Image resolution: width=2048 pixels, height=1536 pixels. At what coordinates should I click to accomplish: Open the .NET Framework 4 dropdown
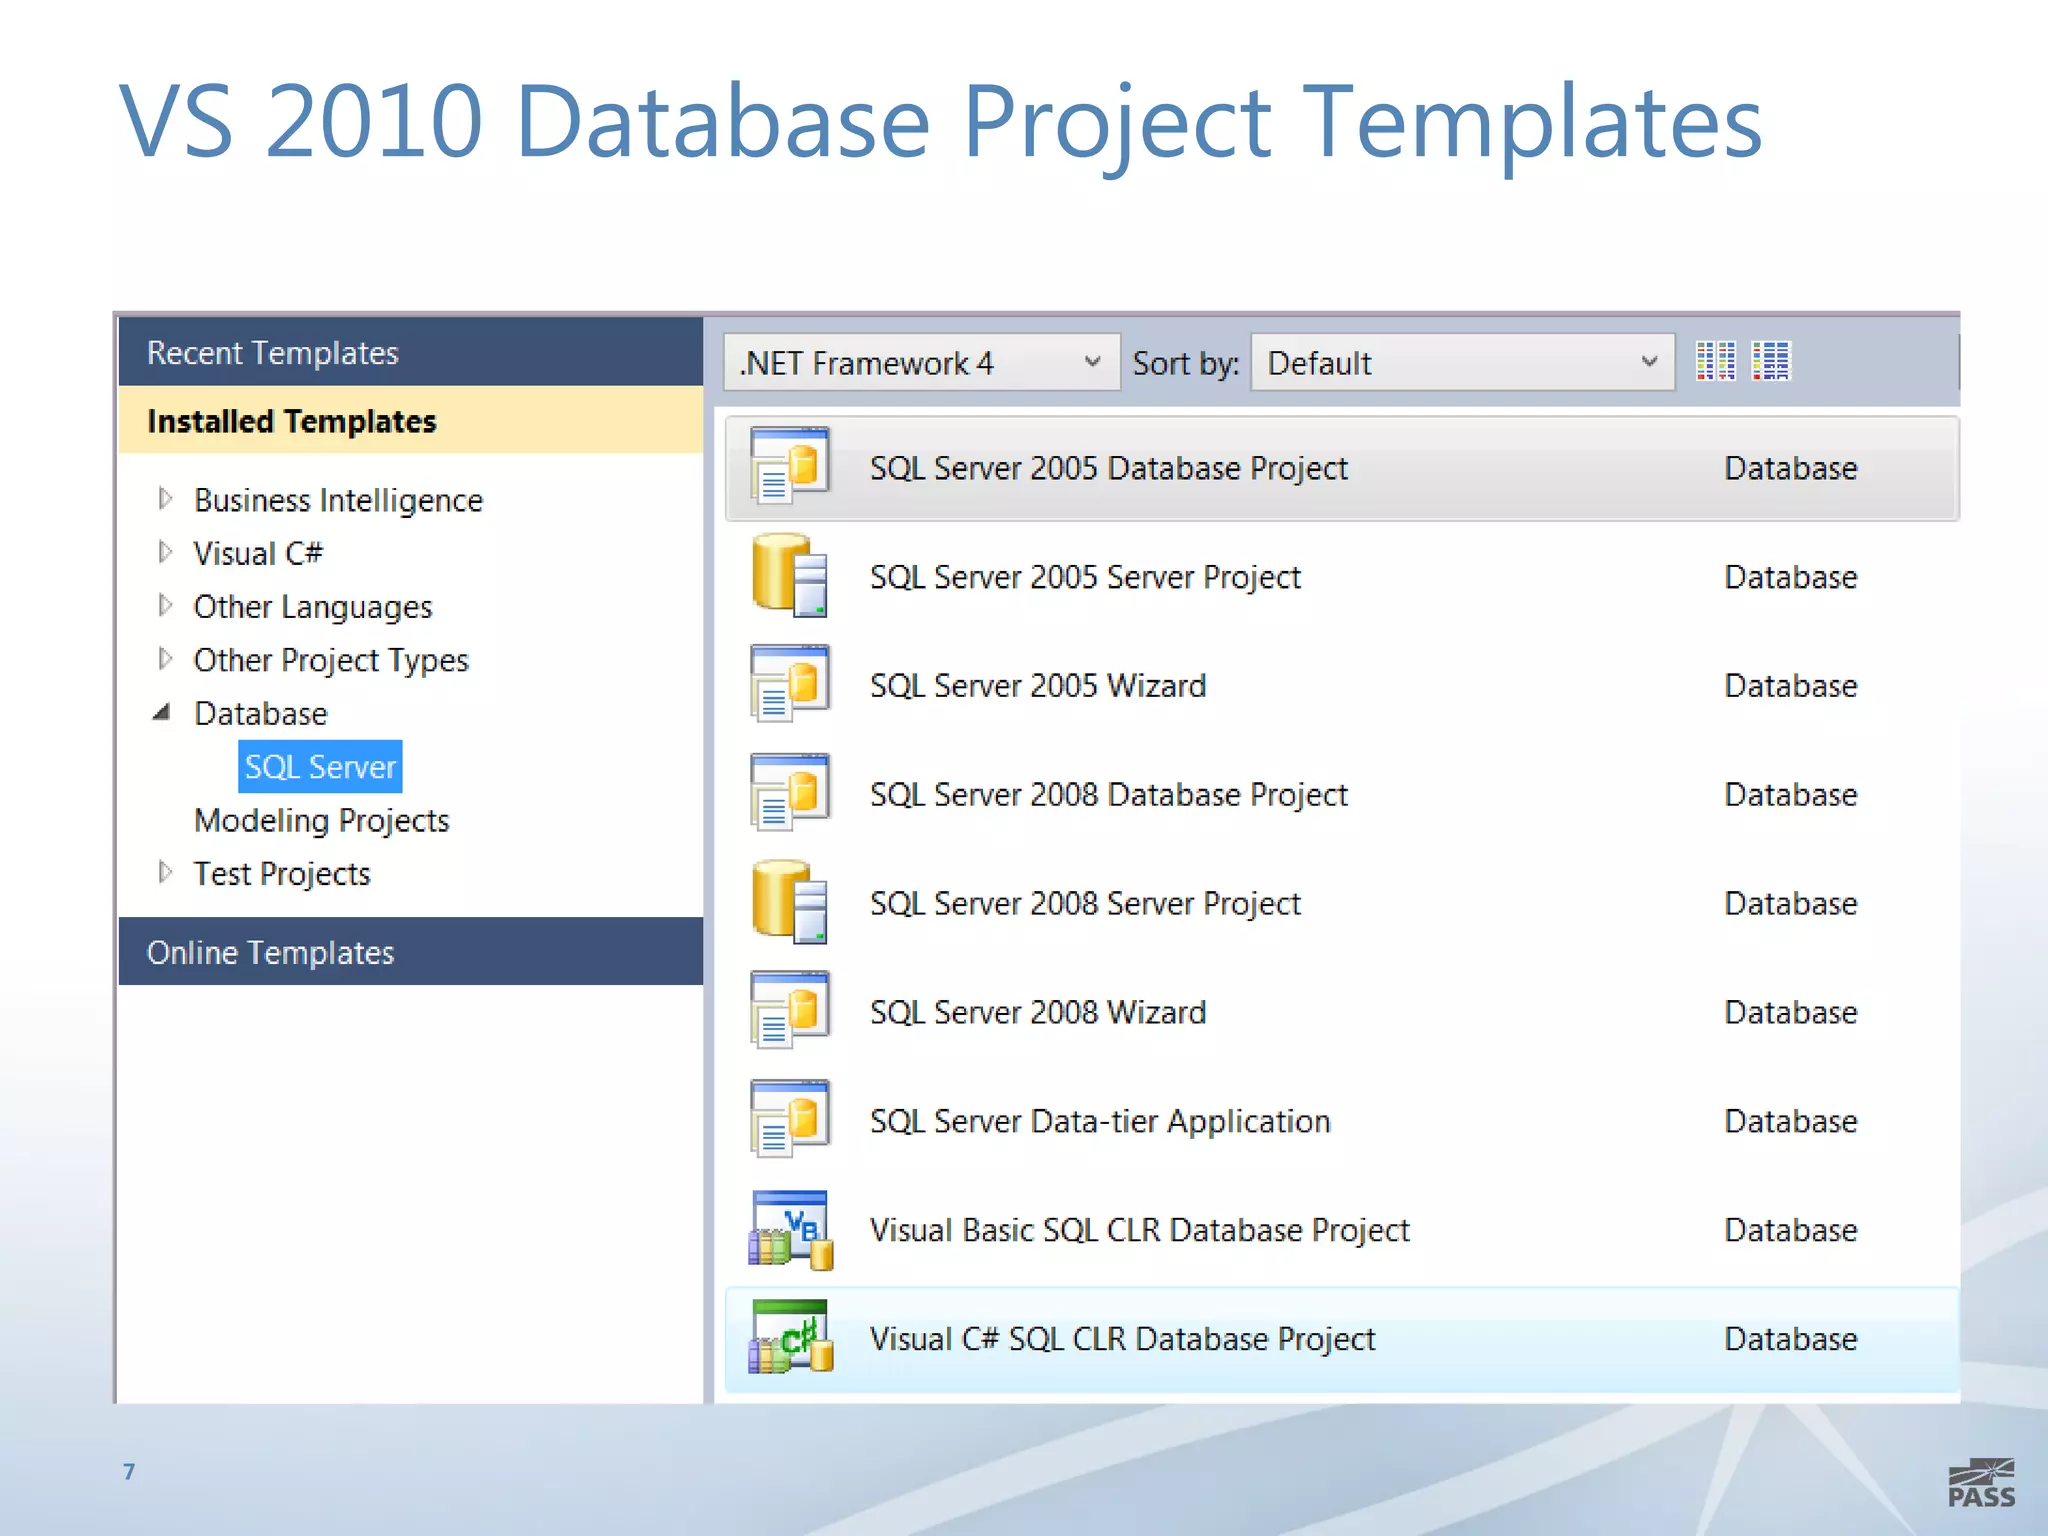(x=921, y=362)
